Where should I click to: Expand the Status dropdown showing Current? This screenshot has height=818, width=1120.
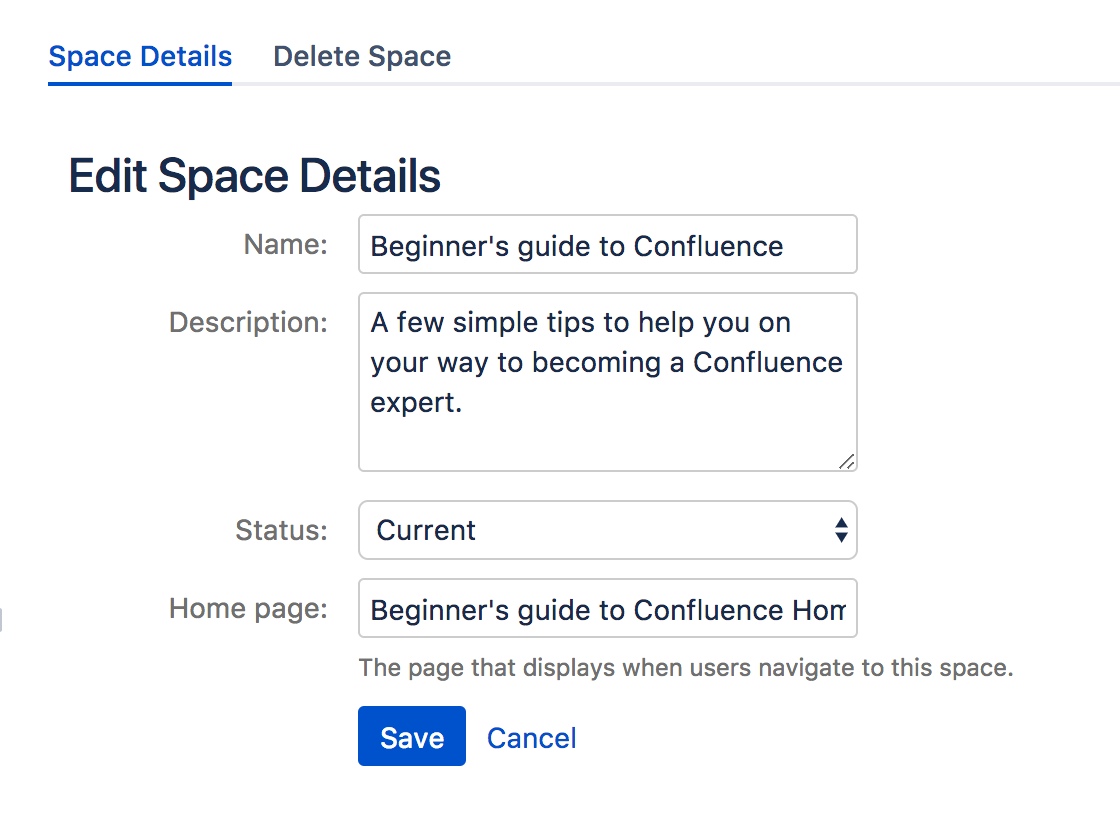click(607, 530)
